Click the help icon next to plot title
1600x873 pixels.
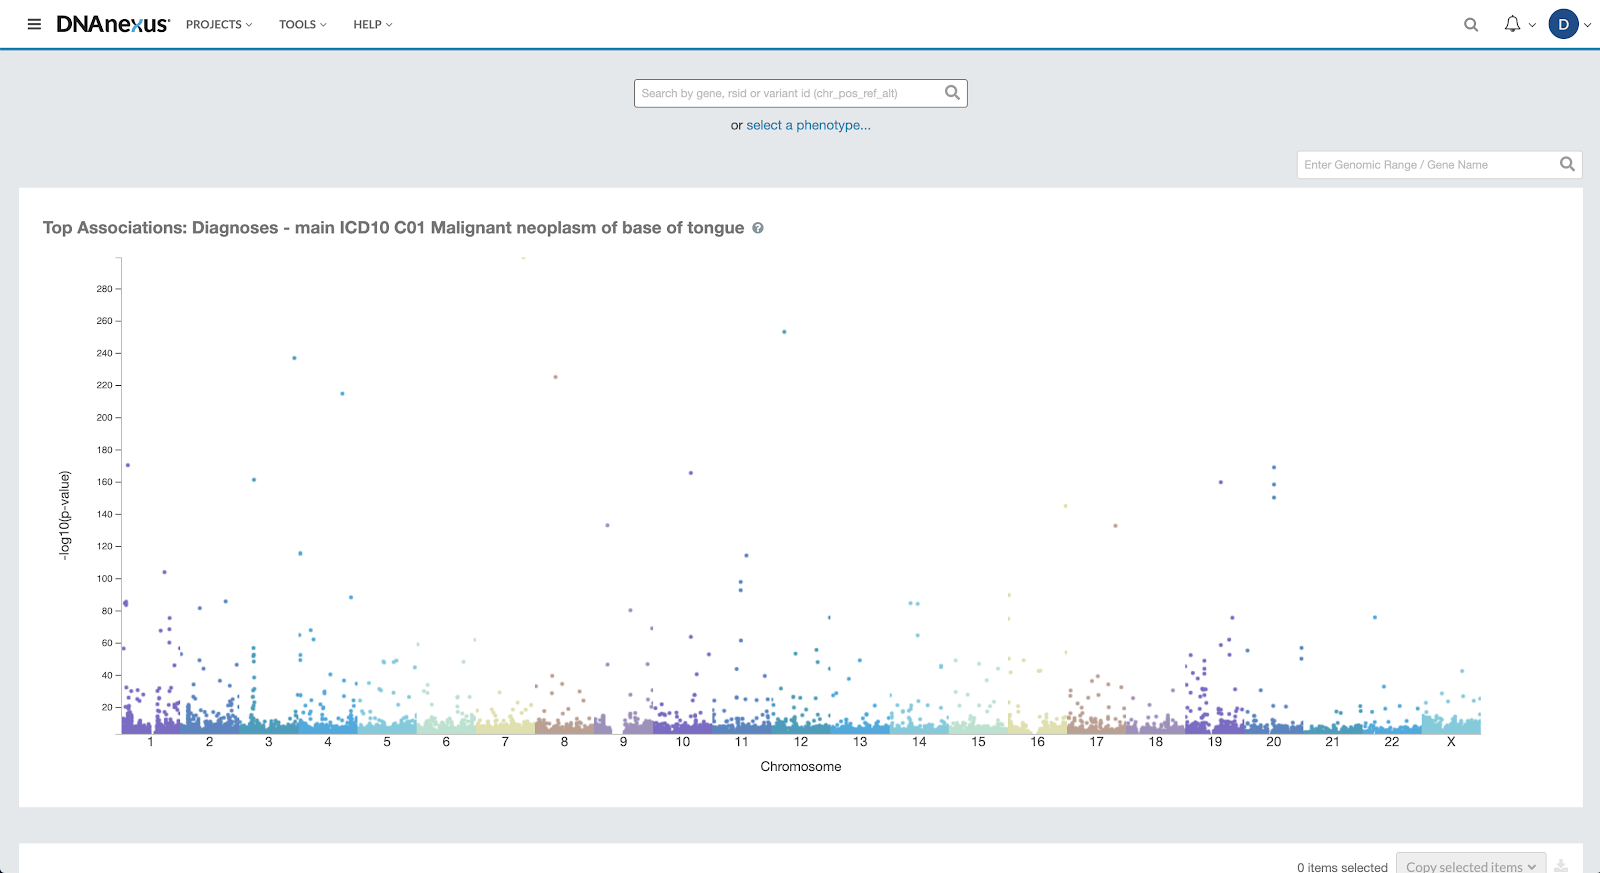pos(758,228)
